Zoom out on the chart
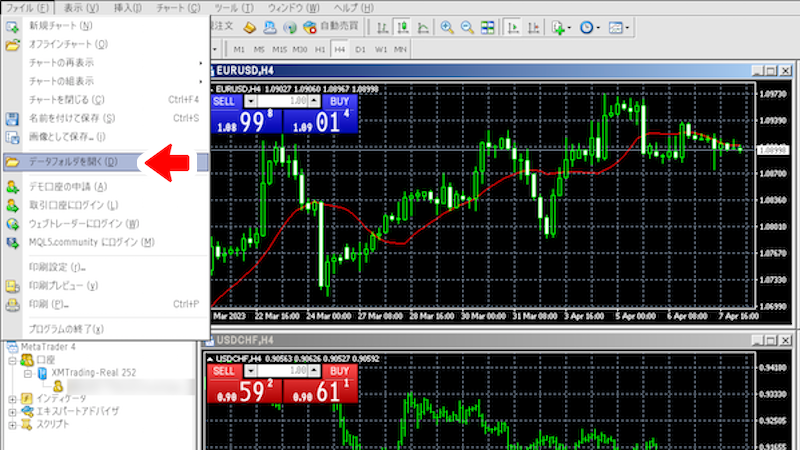The image size is (800, 450). tap(467, 28)
